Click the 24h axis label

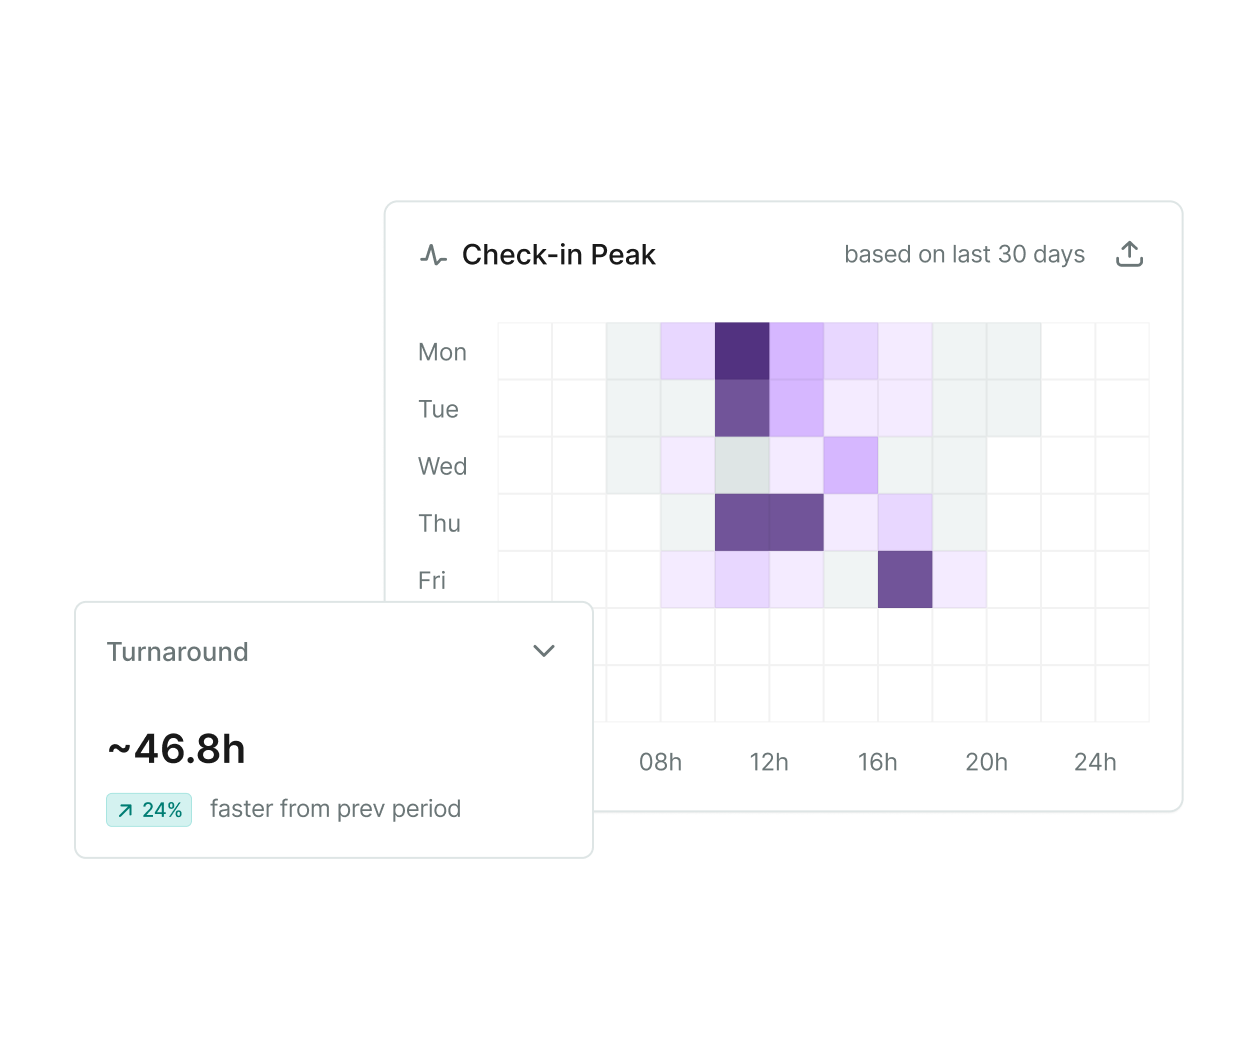(x=1097, y=762)
